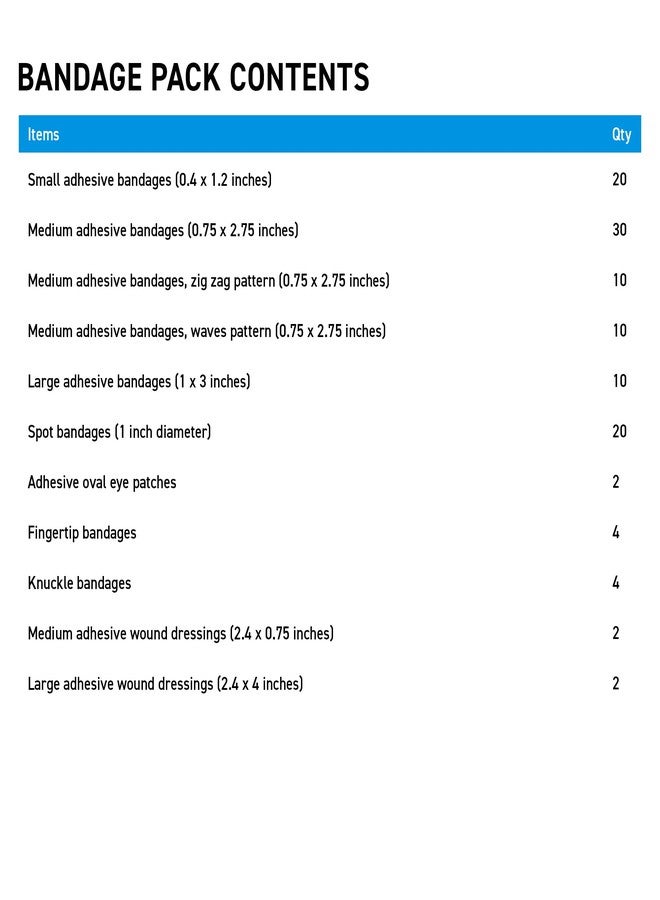Screen dimensions: 660x900
Task: Click Medium adhesive wound dressings row
Action: 329,634
